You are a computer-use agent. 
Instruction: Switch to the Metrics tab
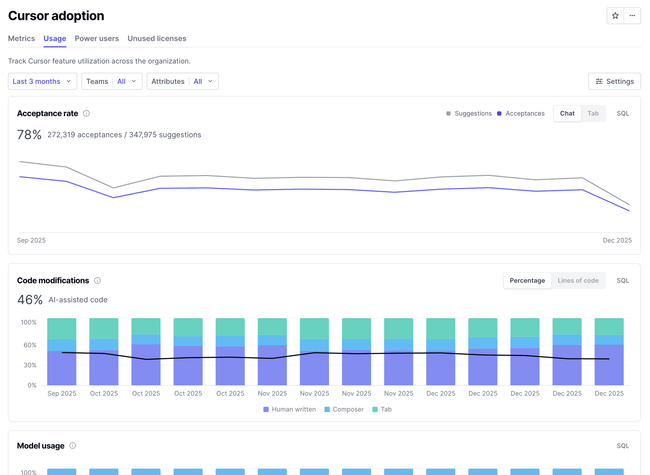point(21,39)
